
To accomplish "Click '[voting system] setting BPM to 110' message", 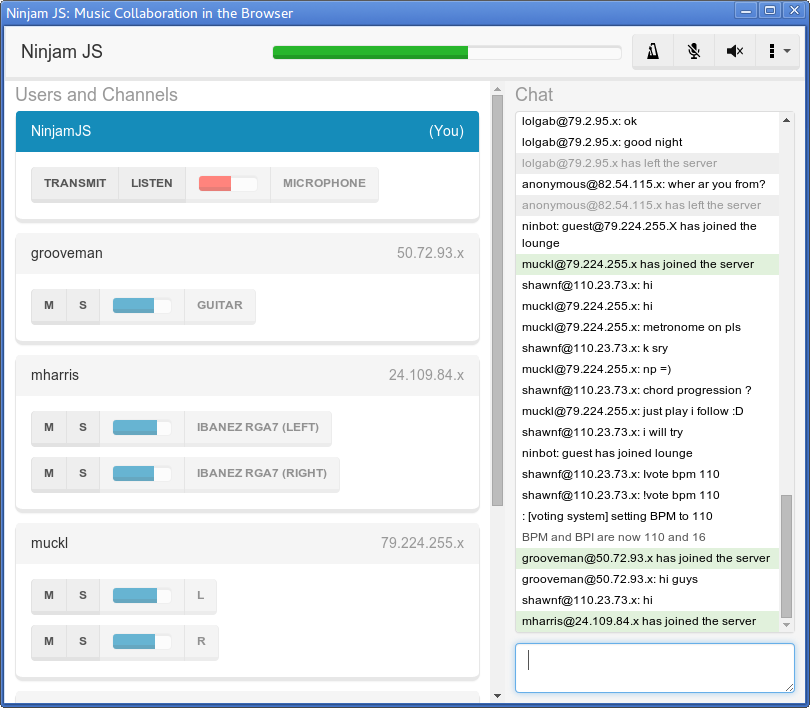I will click(647, 516).
